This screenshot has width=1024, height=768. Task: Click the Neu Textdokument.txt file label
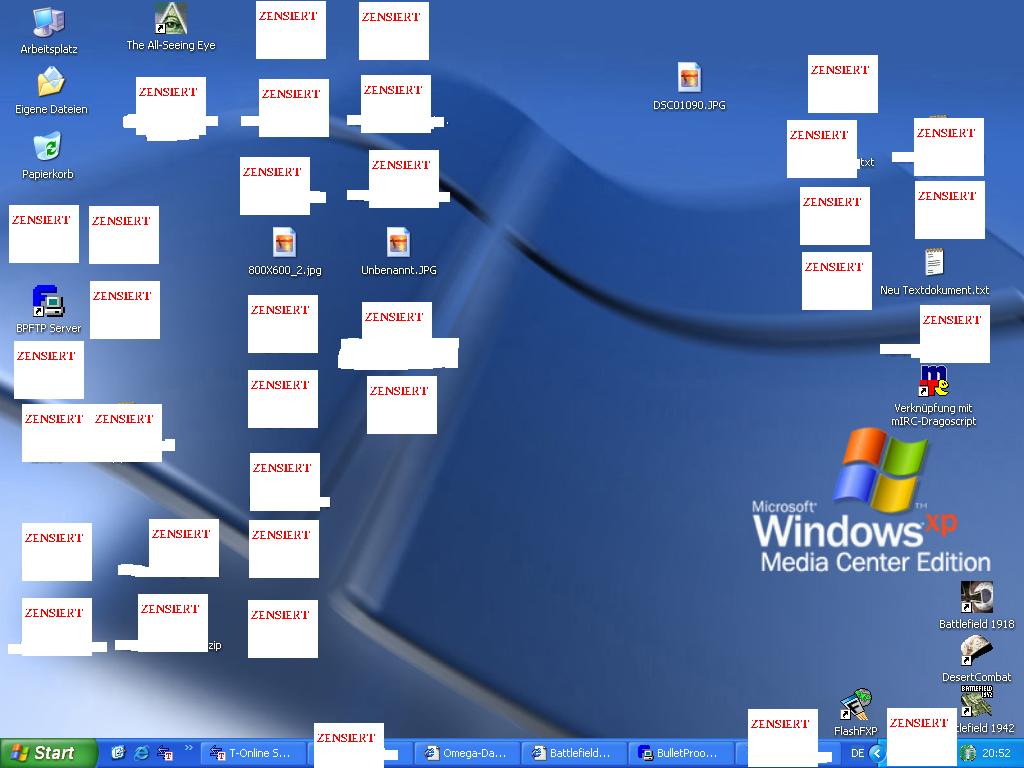tap(935, 290)
